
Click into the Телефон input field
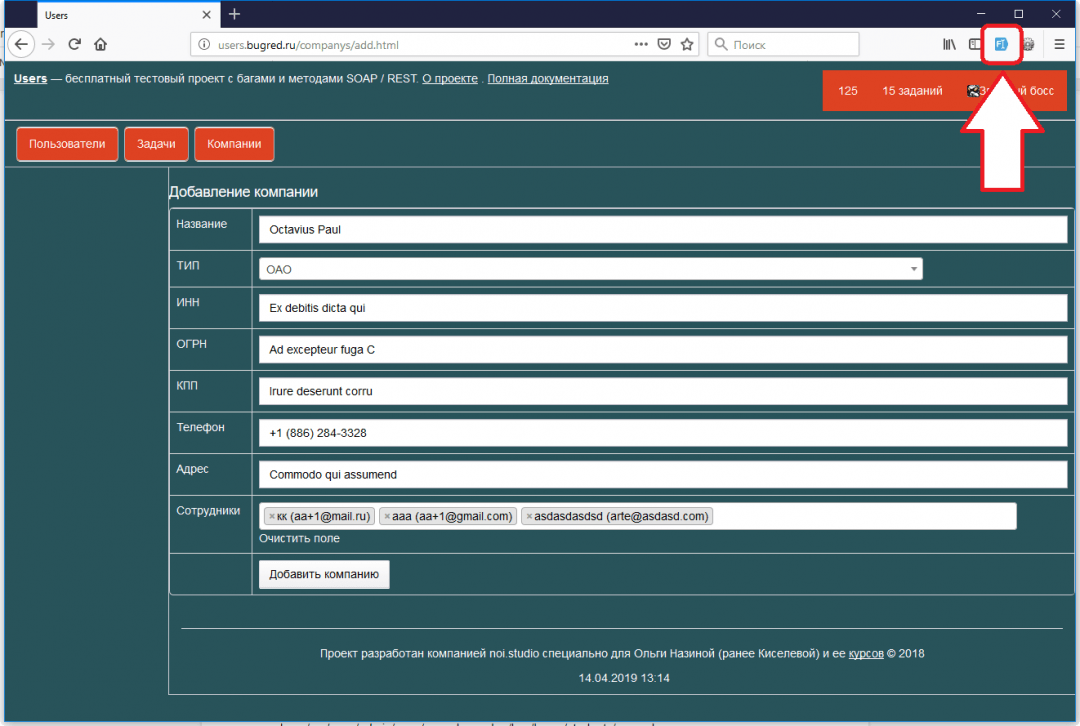(662, 433)
